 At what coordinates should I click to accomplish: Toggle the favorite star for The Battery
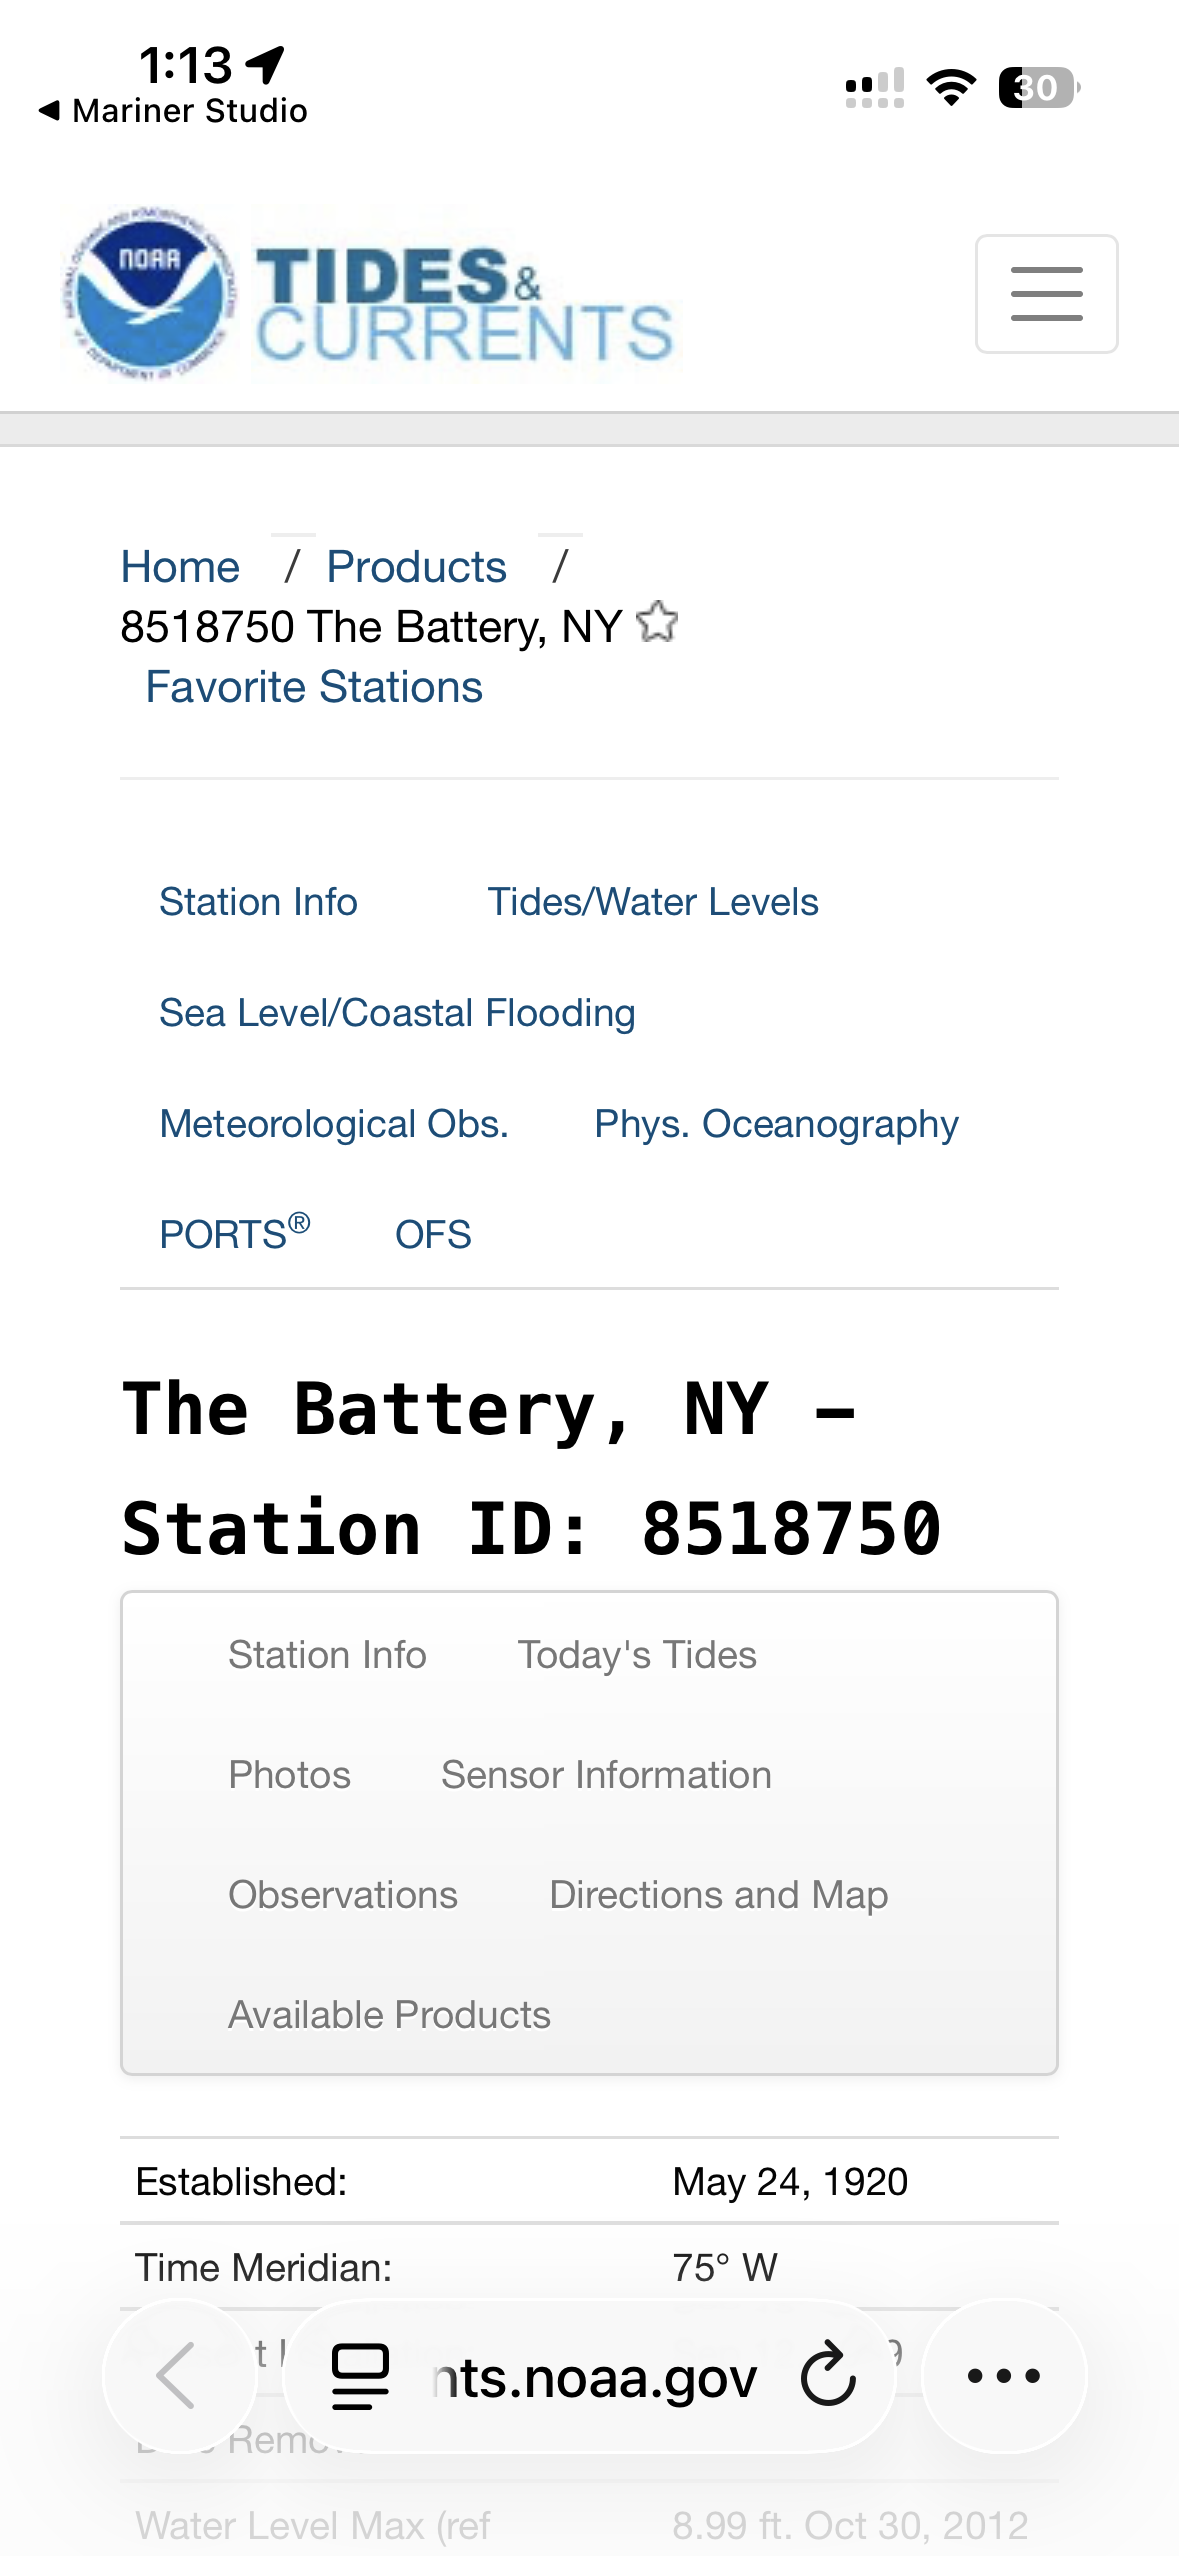(x=657, y=624)
